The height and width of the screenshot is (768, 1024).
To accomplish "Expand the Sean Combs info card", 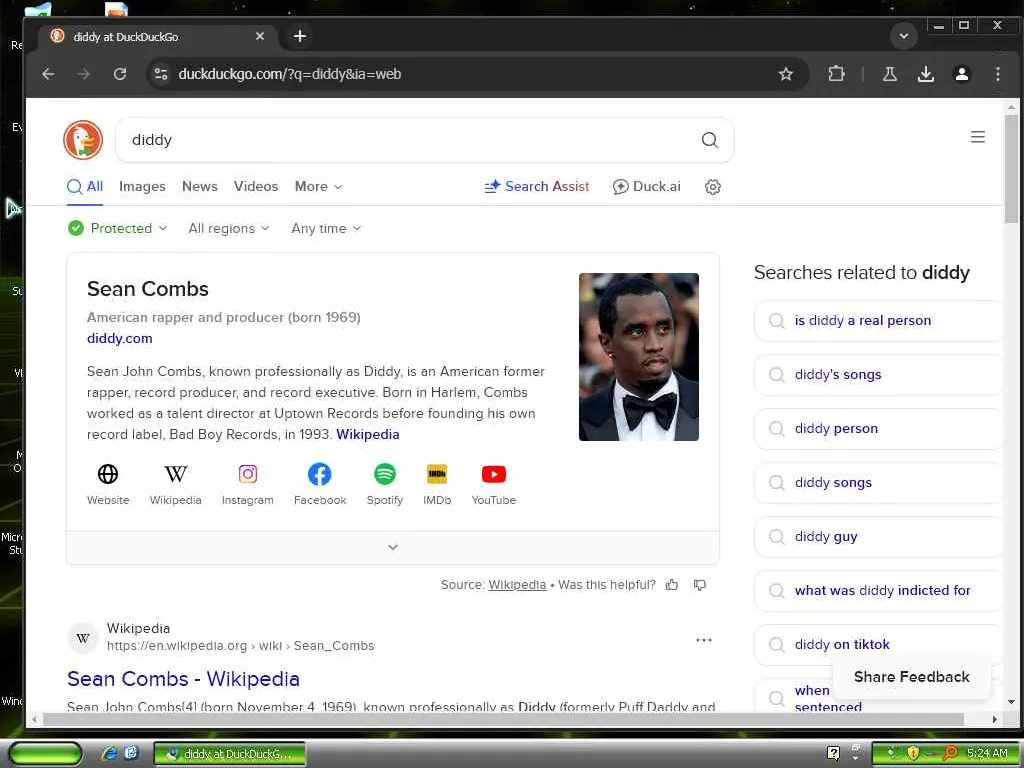I will coord(392,547).
